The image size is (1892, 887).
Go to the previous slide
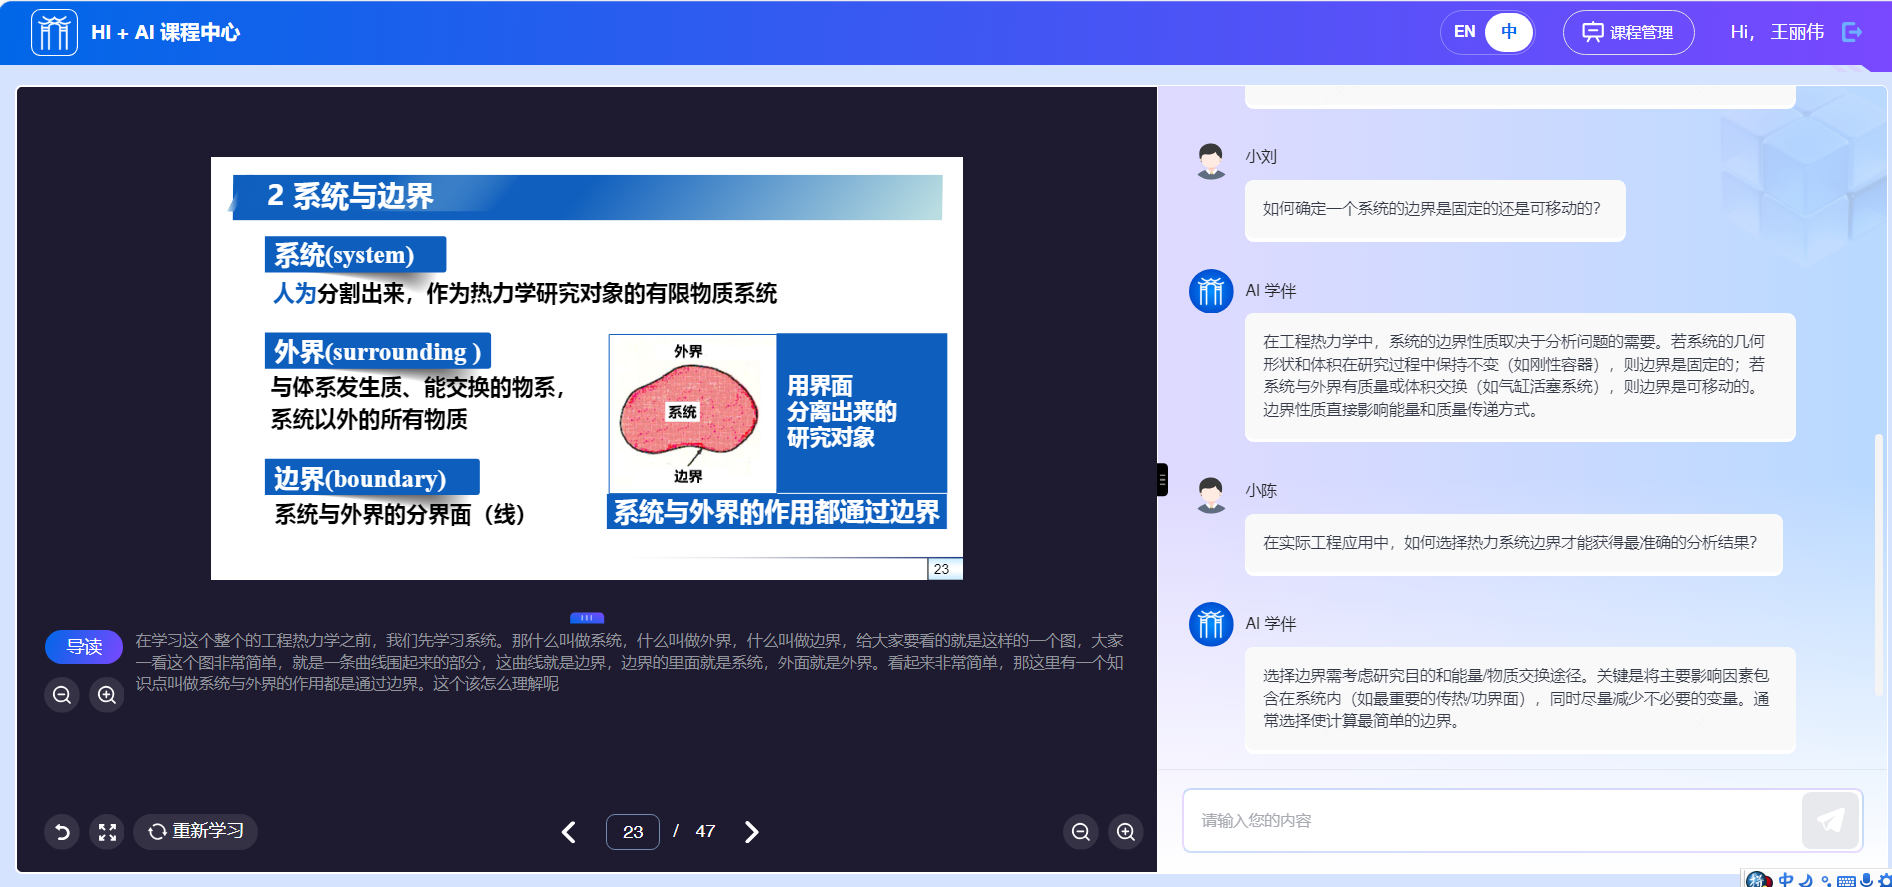pyautogui.click(x=569, y=832)
